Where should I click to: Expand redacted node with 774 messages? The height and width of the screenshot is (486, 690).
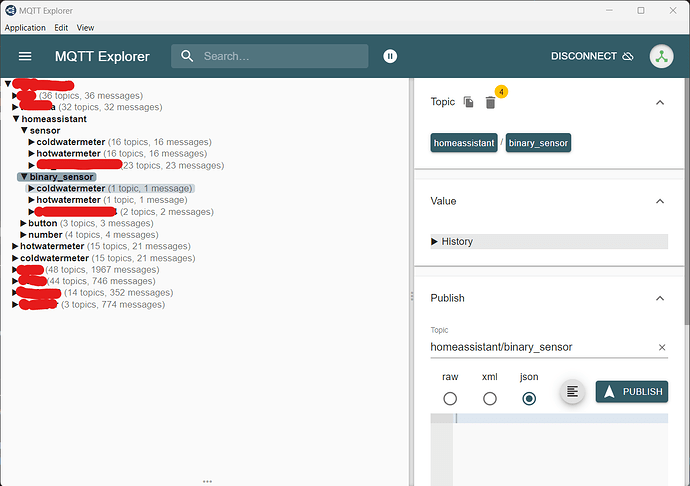pos(15,304)
